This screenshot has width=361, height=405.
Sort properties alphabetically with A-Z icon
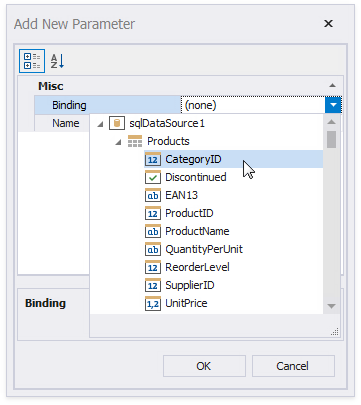[x=57, y=61]
